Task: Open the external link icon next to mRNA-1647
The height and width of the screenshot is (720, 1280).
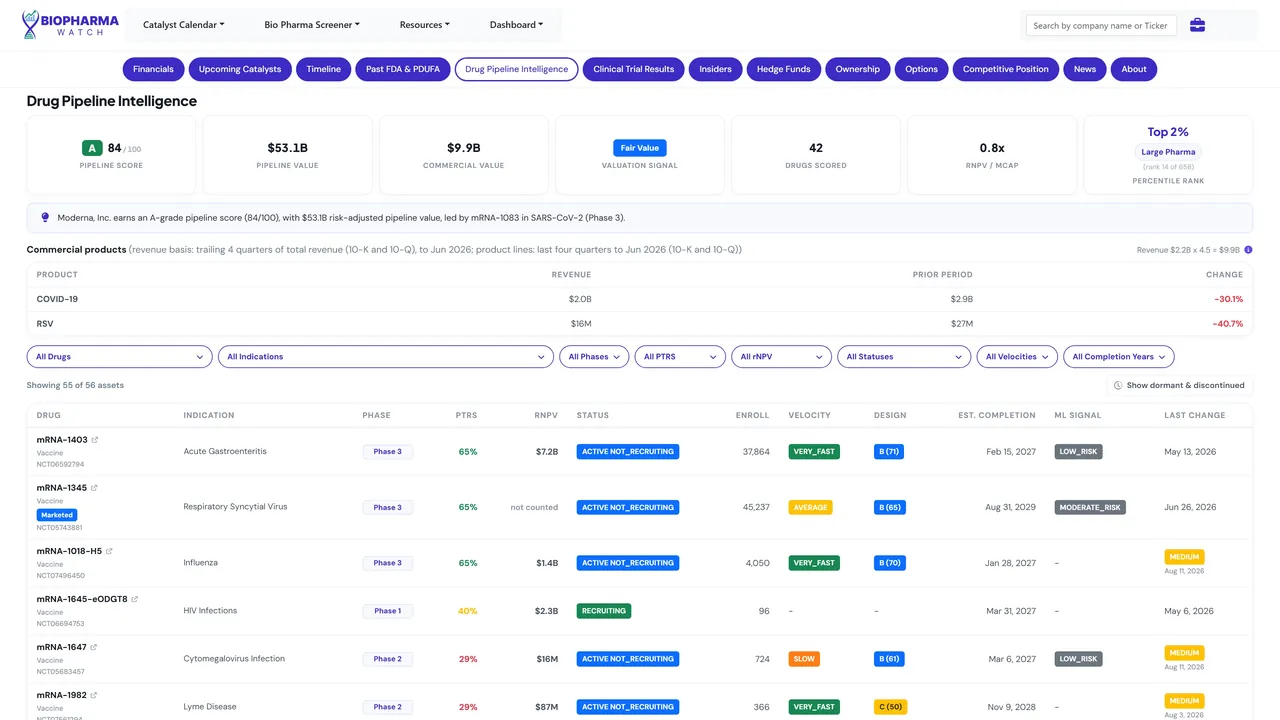Action: point(94,647)
